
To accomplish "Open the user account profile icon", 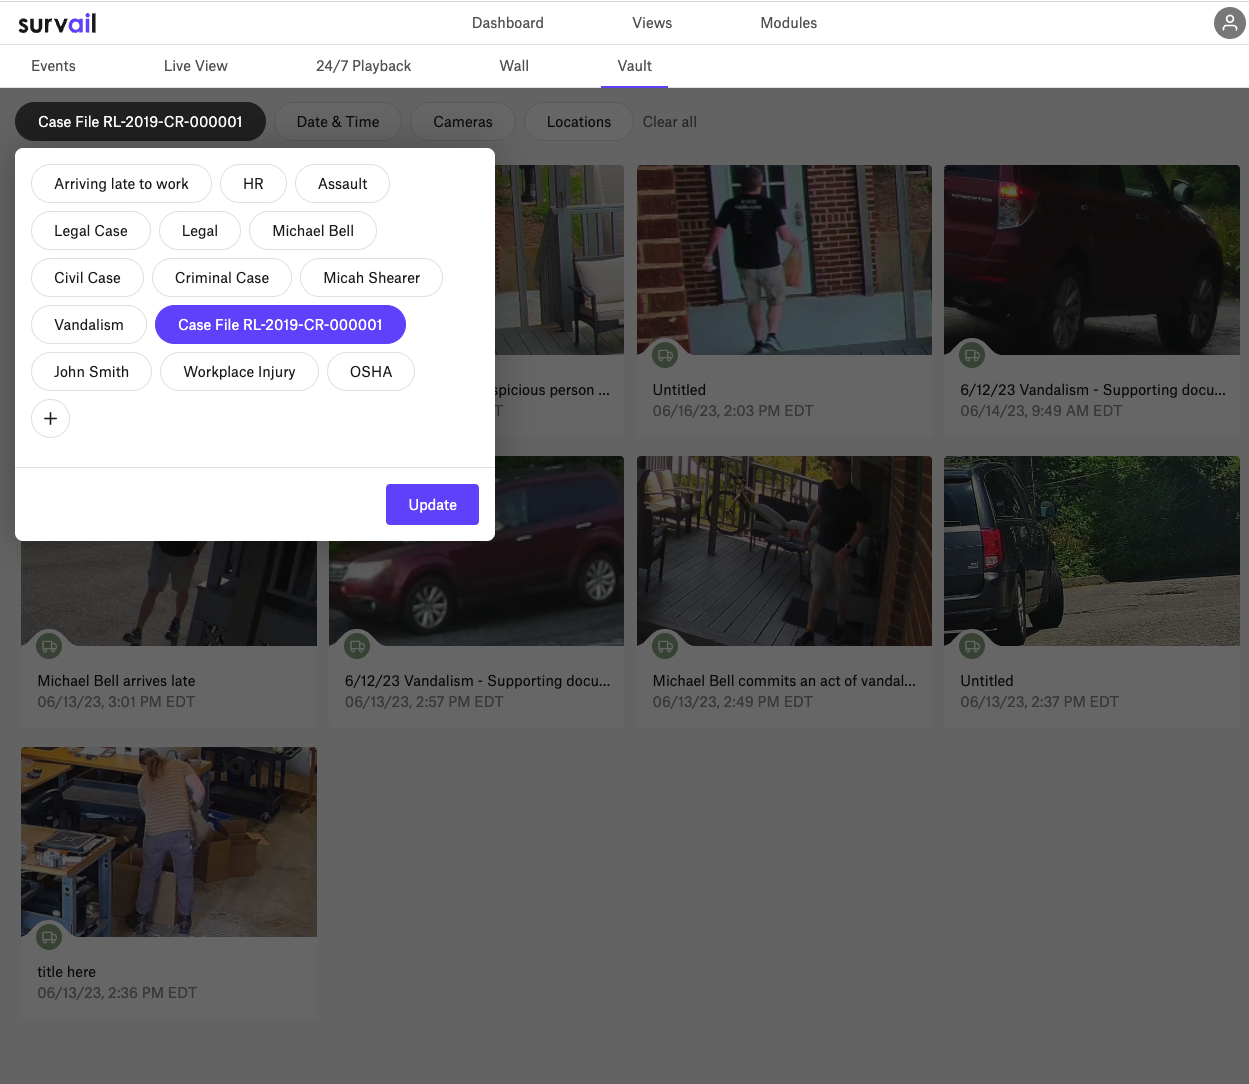I will [1229, 22].
